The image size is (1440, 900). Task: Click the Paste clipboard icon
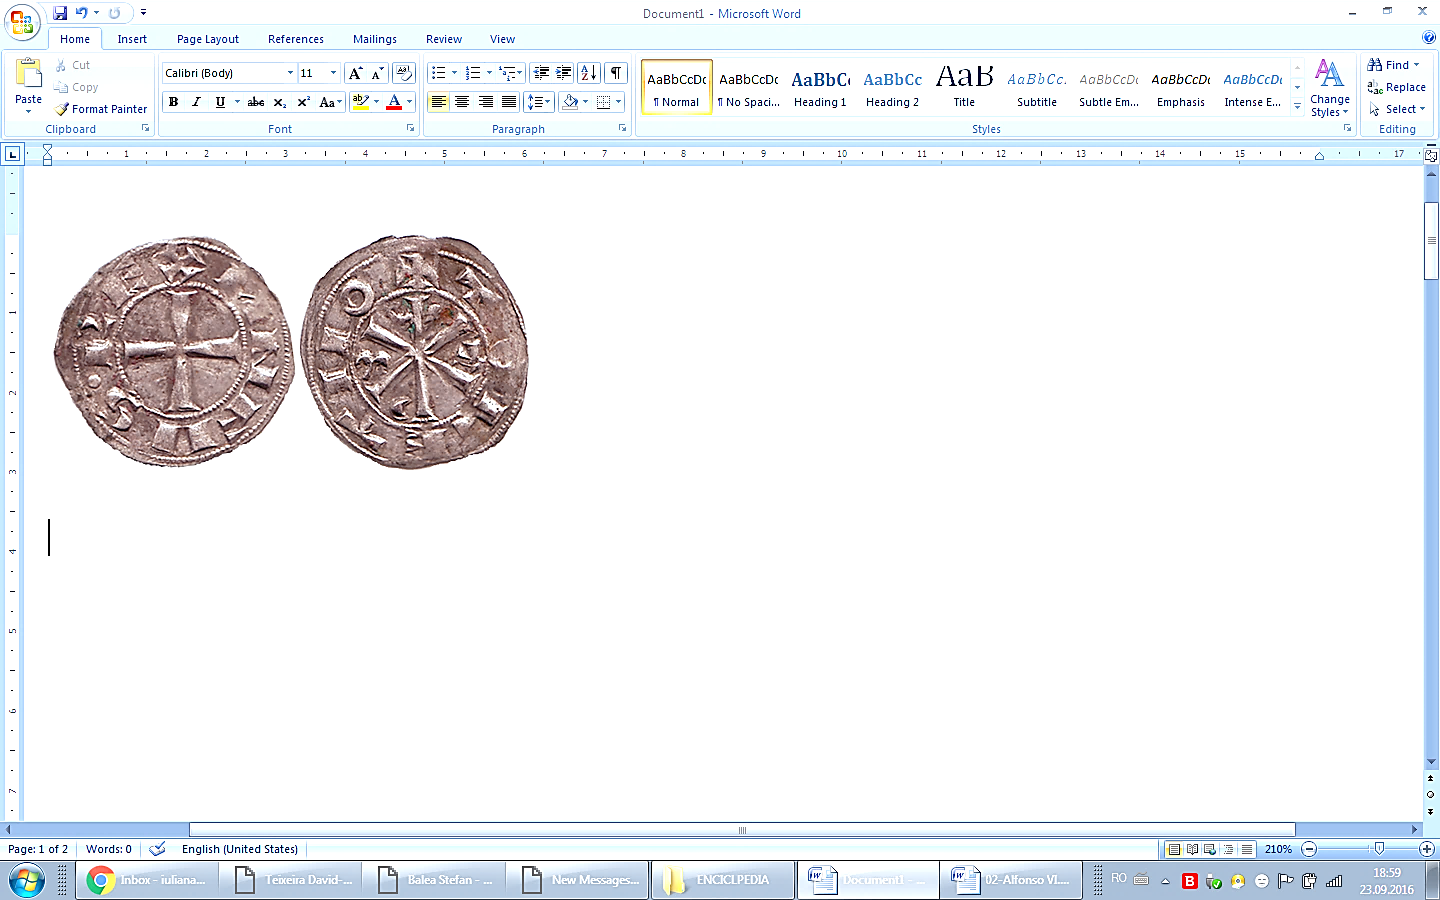coord(28,75)
